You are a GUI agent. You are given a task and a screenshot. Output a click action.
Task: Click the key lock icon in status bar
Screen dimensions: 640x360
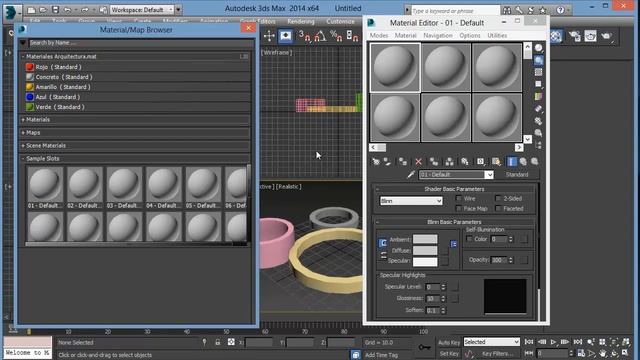click(x=424, y=347)
